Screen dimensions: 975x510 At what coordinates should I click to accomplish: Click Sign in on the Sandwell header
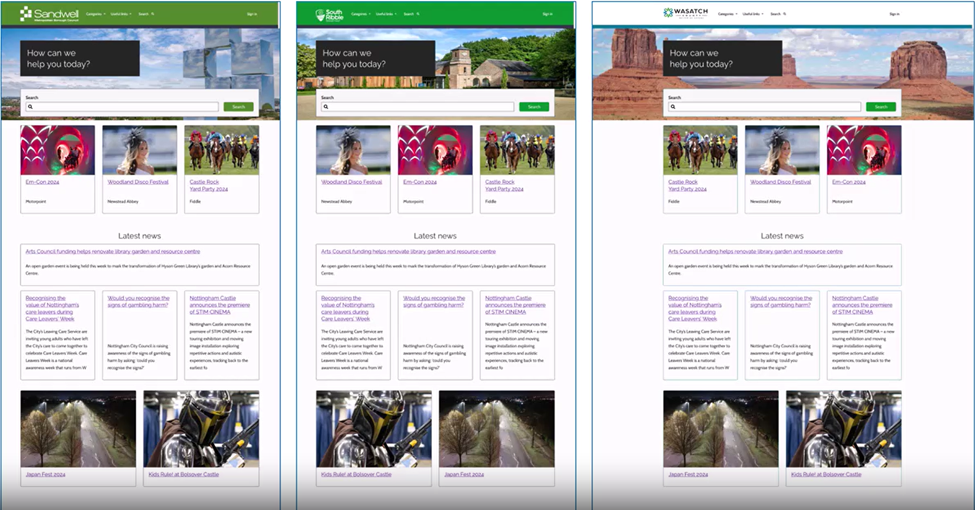pyautogui.click(x=252, y=14)
